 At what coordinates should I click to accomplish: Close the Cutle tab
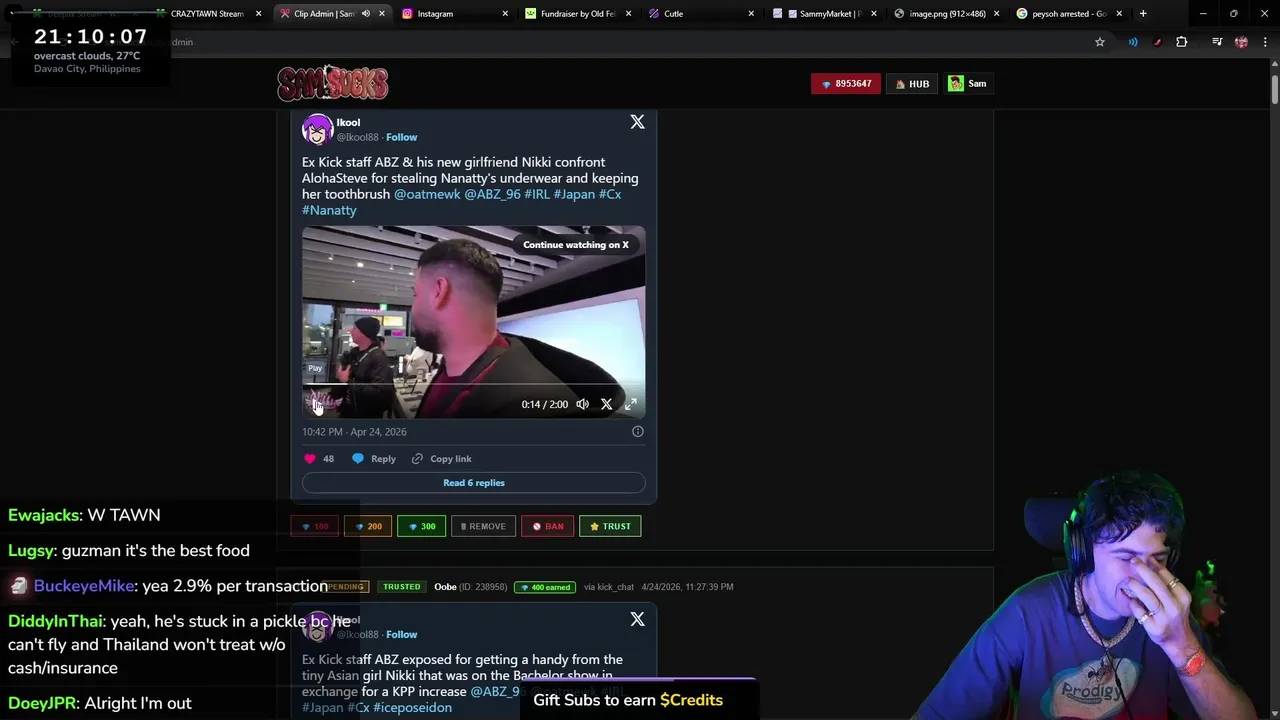(751, 14)
